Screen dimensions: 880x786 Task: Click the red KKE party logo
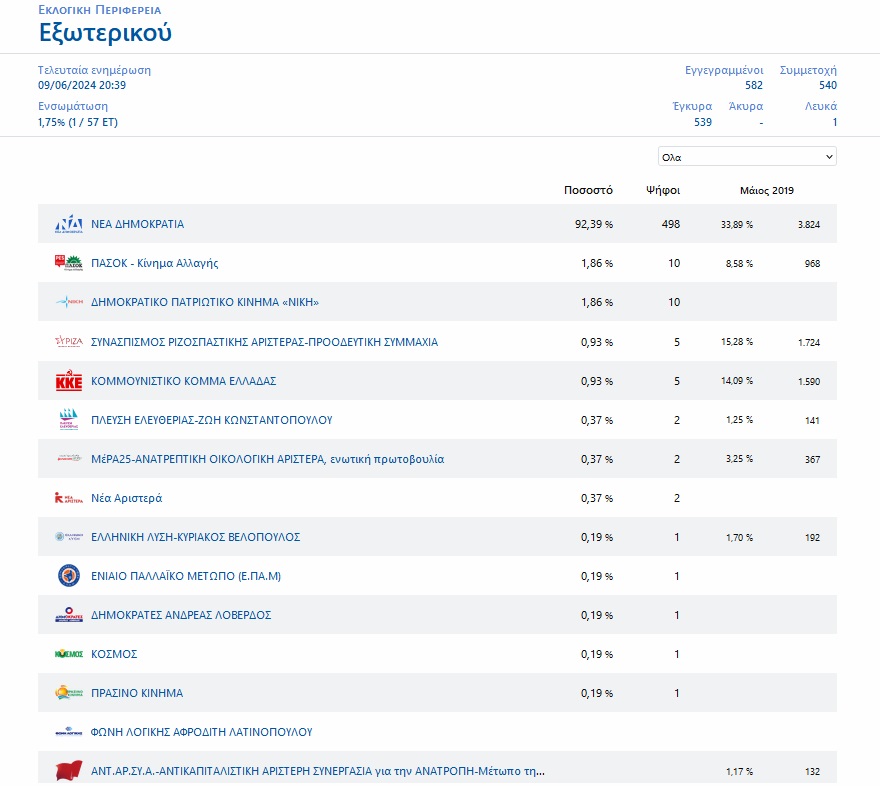click(68, 380)
